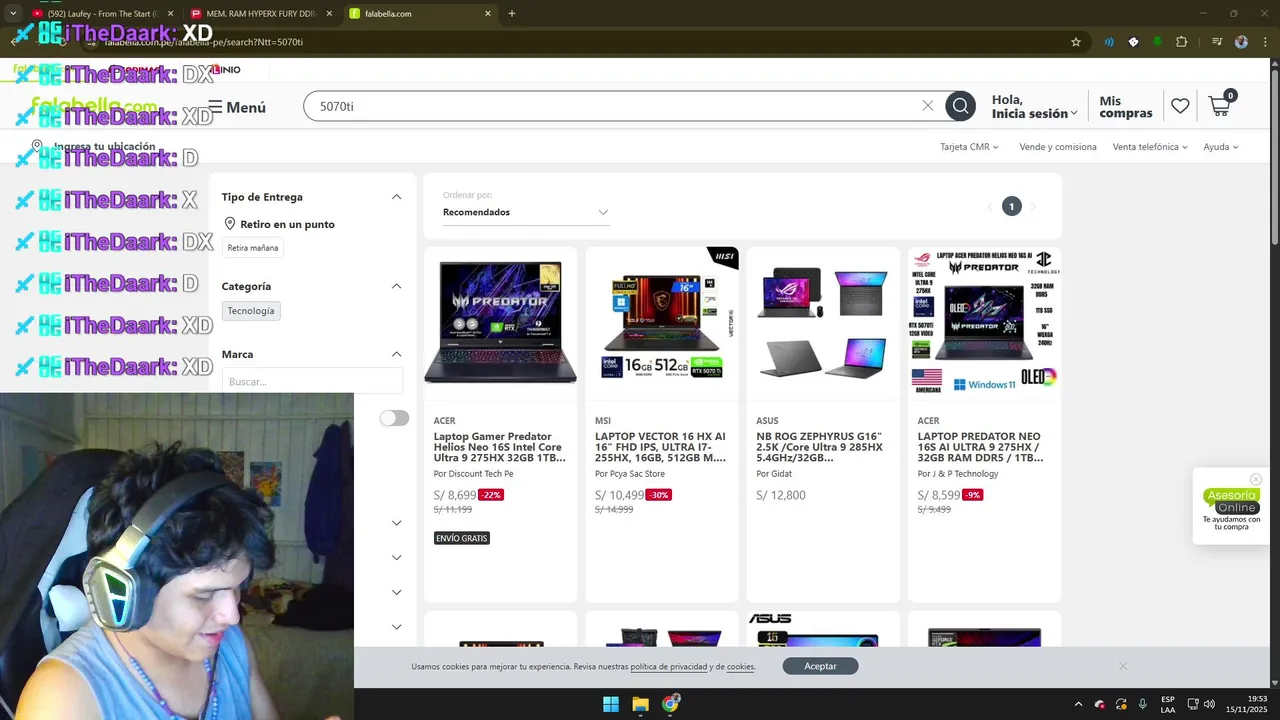Click the Marca Buscar input field
The image size is (1280, 720).
click(312, 381)
